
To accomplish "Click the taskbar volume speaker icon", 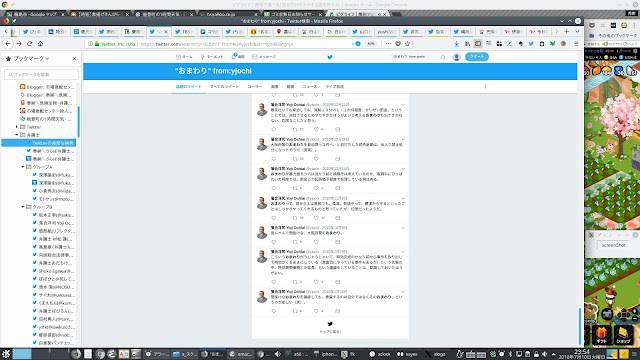I will (x=544, y=354).
